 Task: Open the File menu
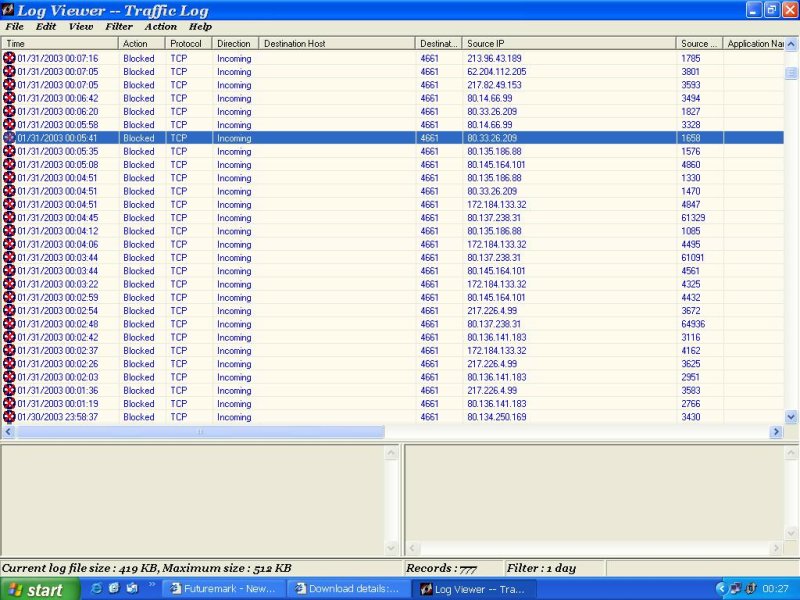14,27
